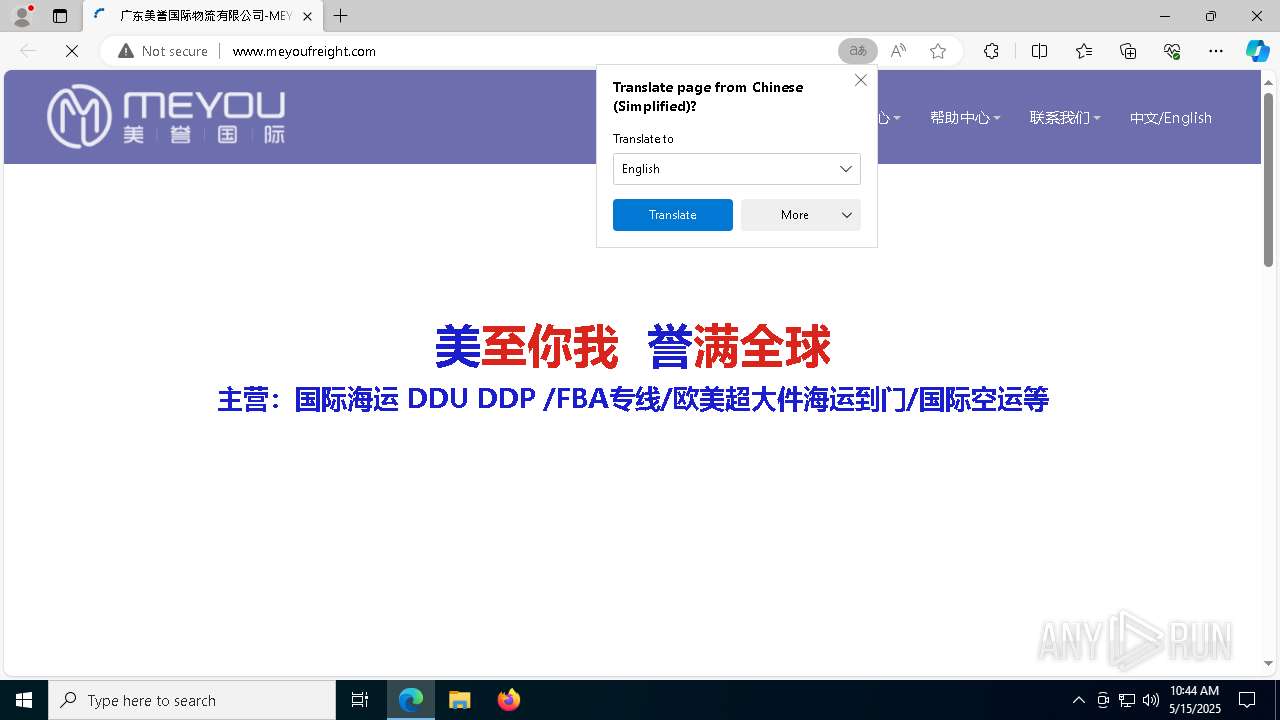Open the network tray icon
The image size is (1280, 720).
[x=1127, y=700]
